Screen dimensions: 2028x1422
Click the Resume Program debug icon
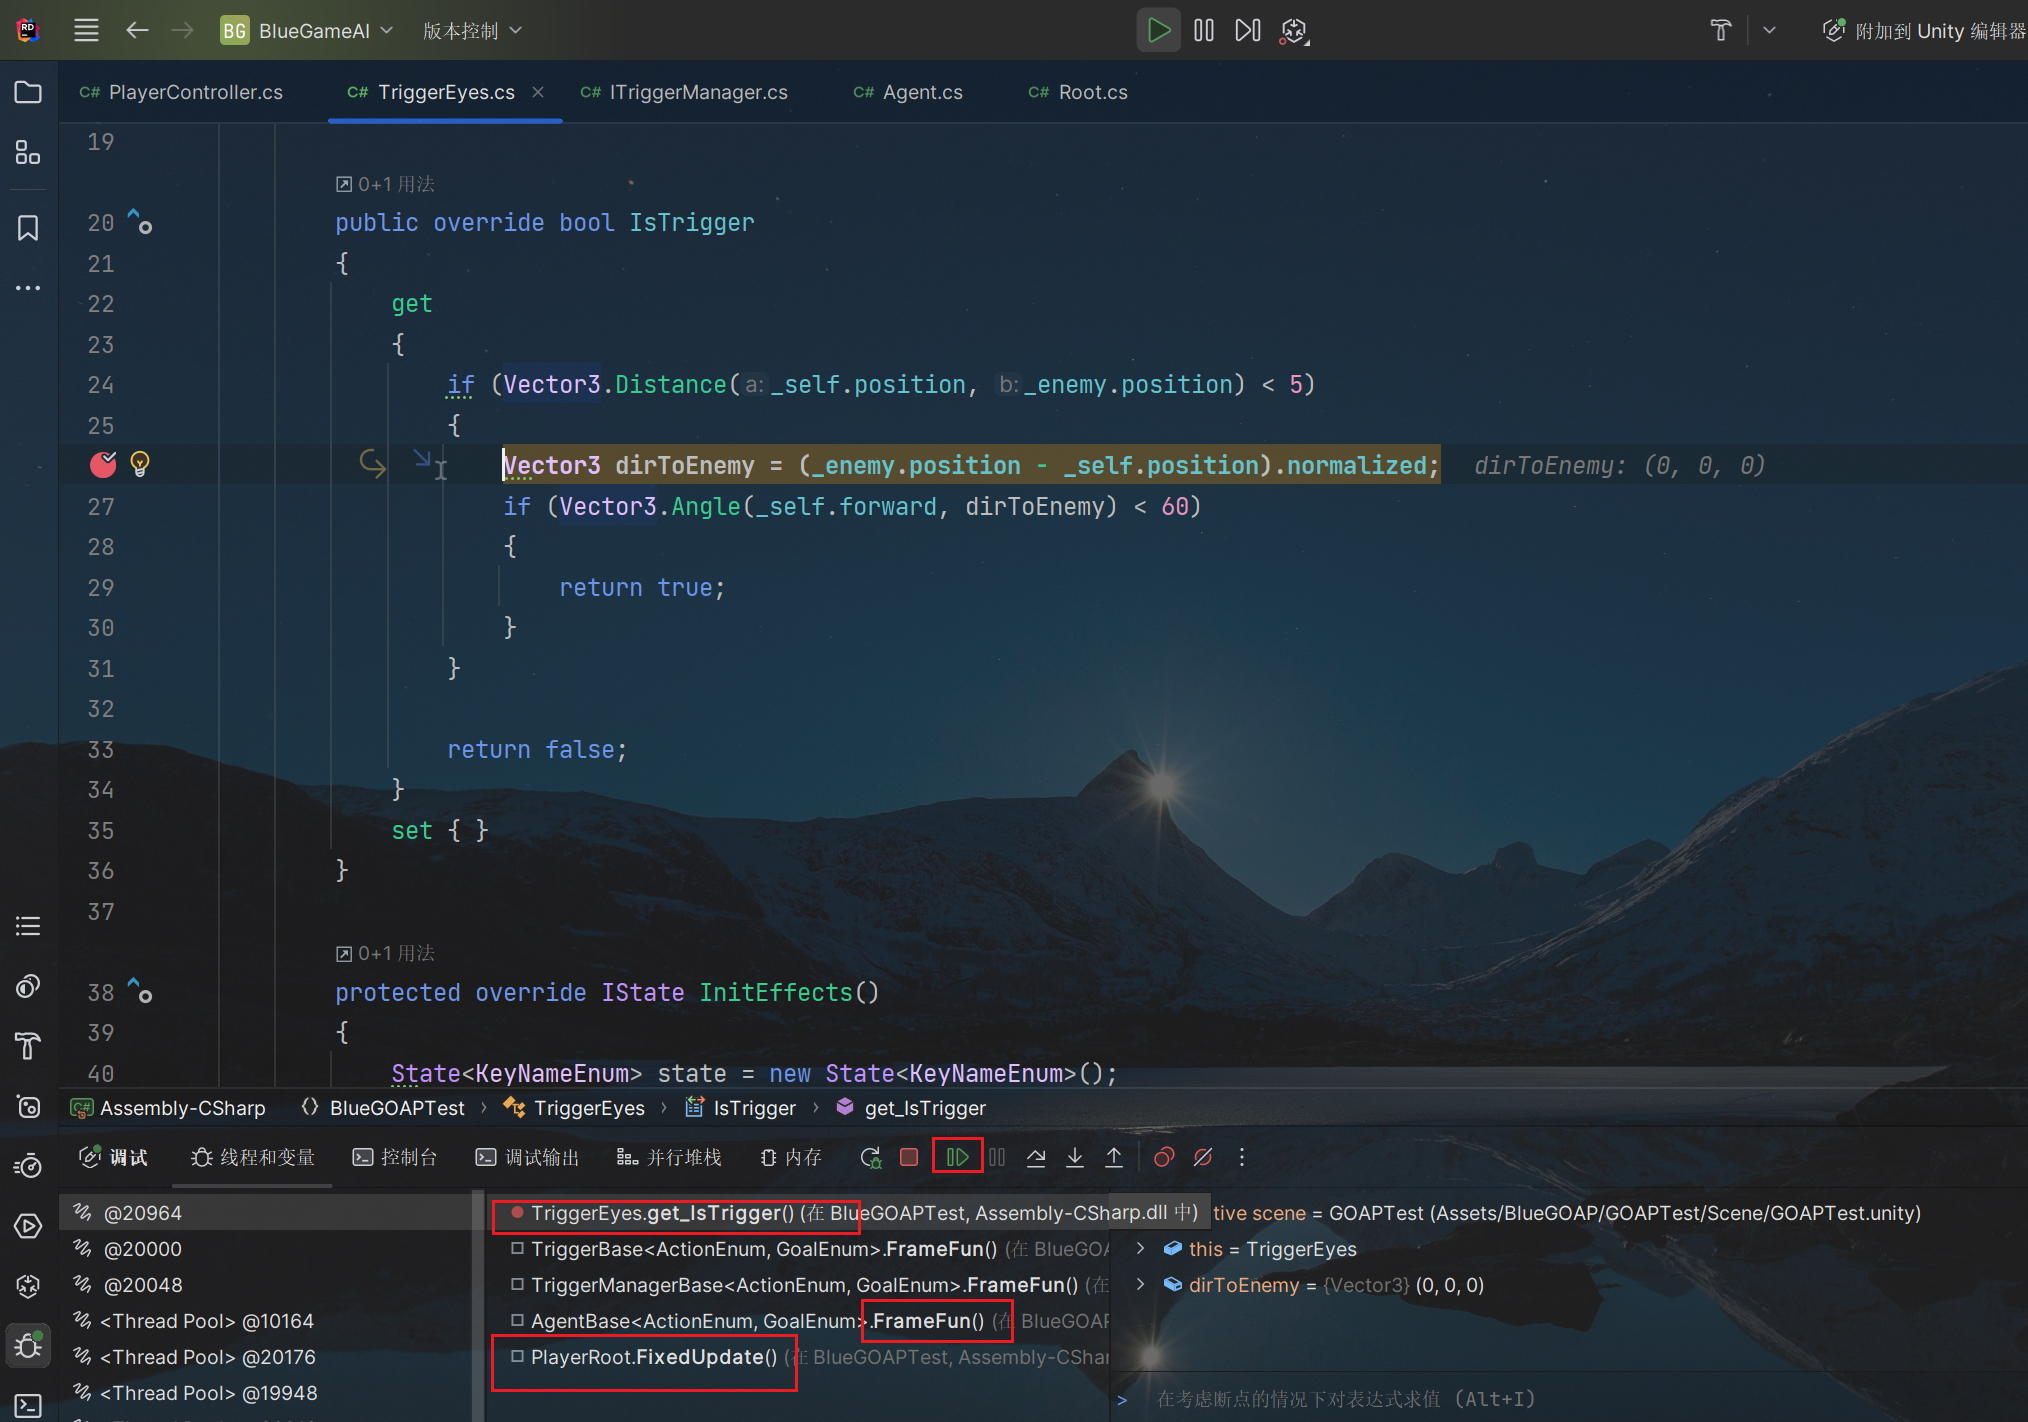(957, 1157)
